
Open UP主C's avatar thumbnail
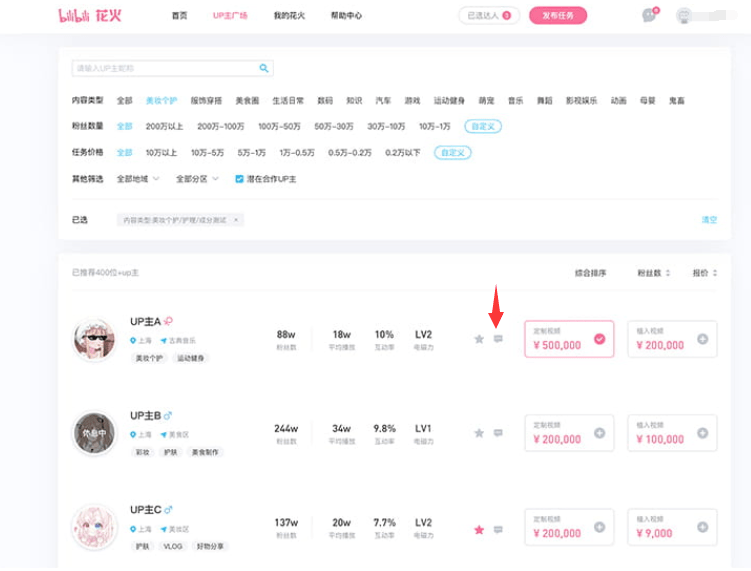(x=94, y=527)
